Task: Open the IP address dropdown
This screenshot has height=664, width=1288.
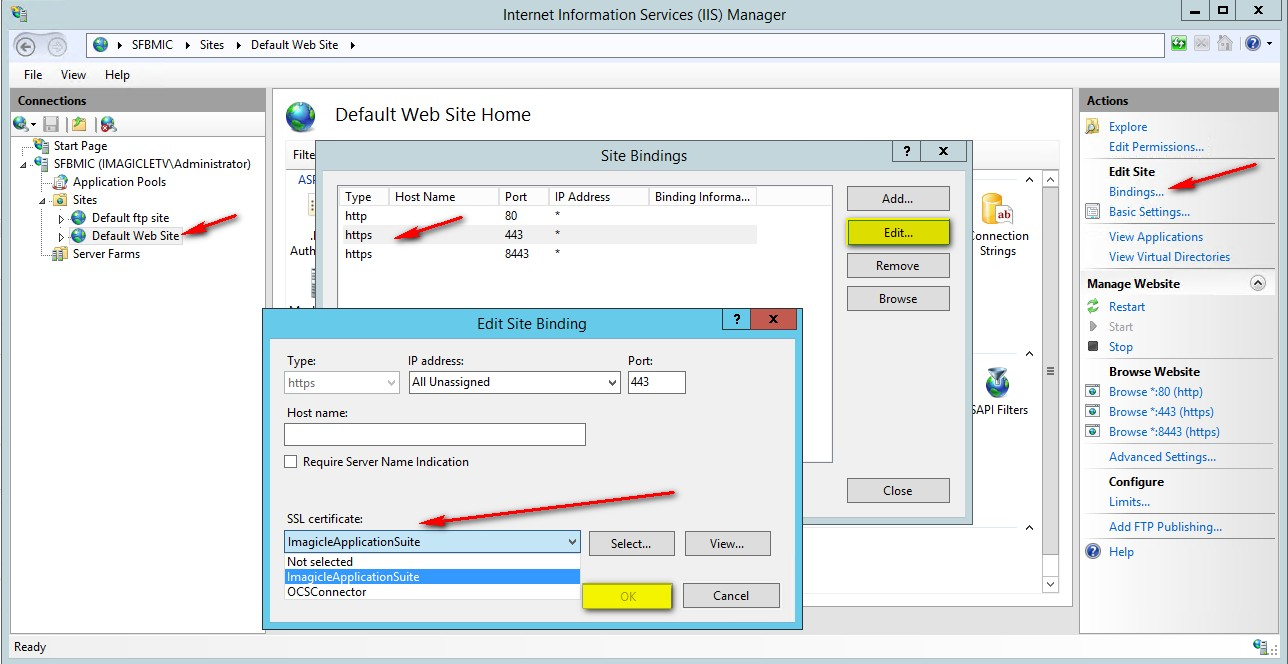Action: pos(612,382)
